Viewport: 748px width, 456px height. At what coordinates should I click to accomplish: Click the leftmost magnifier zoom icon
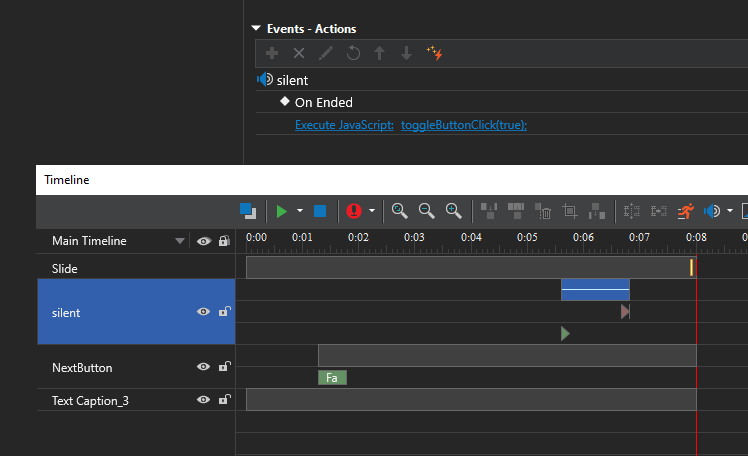coord(400,211)
